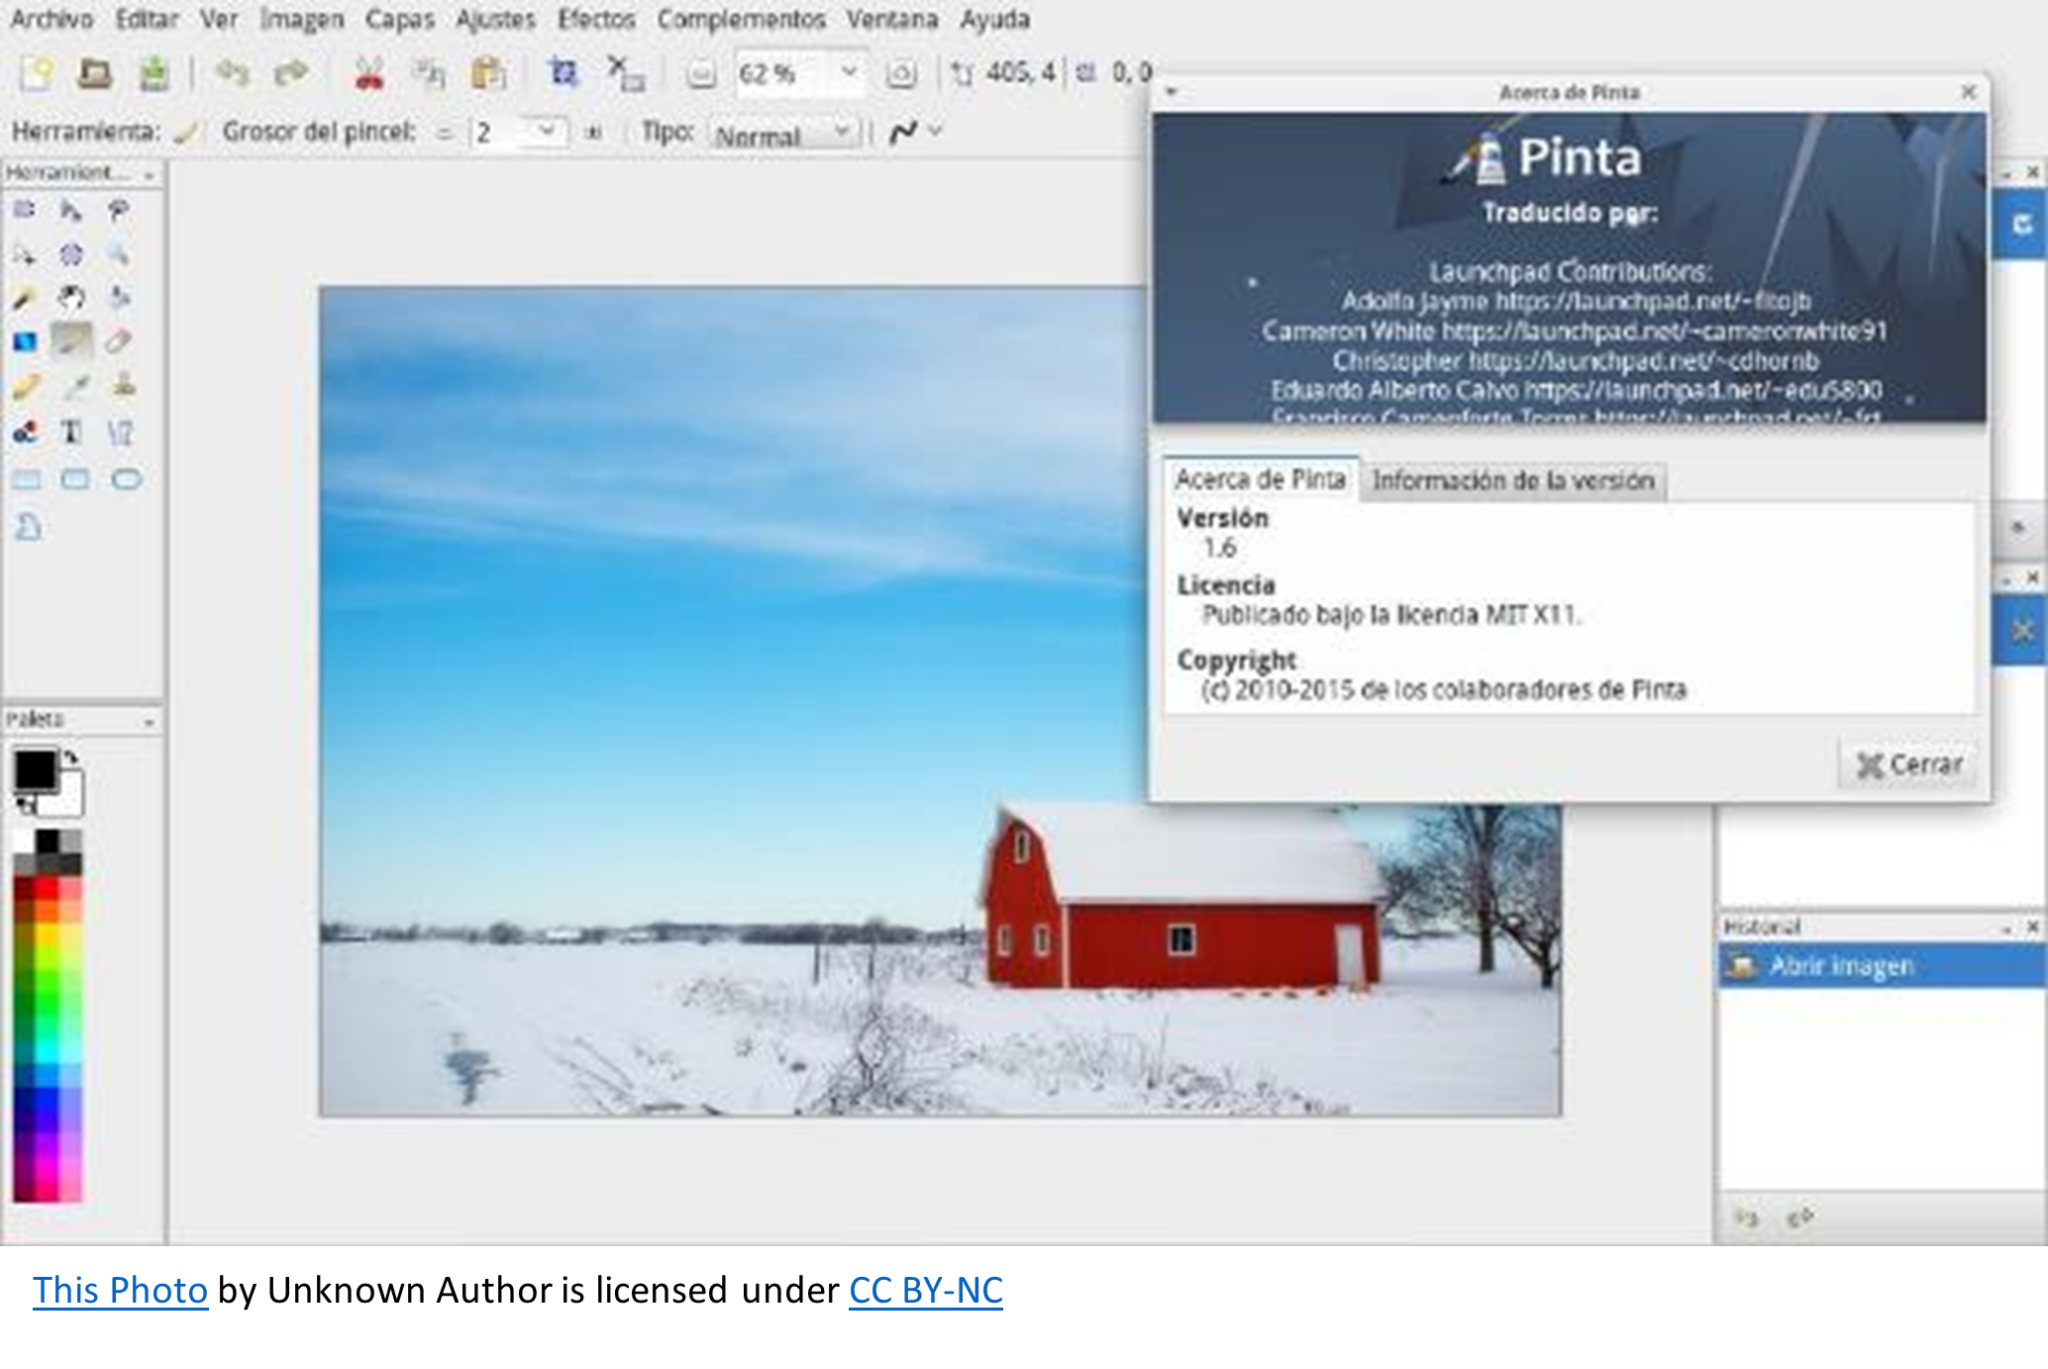
Task: Activate the Eraser tool
Action: point(120,341)
